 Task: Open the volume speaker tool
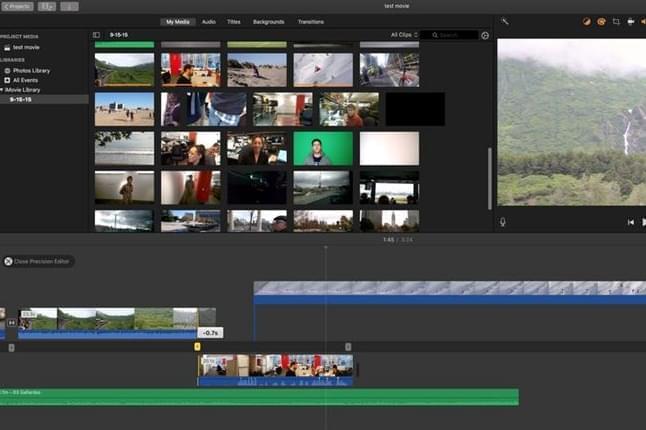pos(643,22)
